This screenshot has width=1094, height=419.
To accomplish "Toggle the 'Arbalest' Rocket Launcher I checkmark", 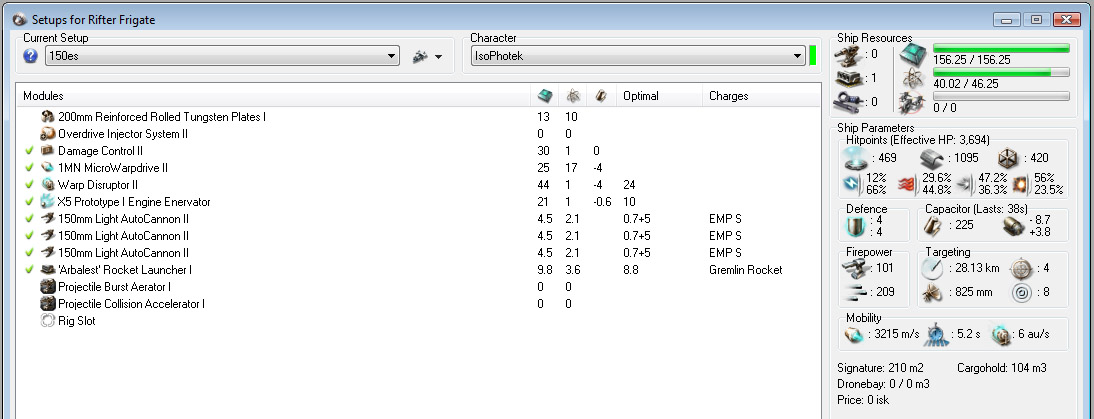I will [29, 270].
